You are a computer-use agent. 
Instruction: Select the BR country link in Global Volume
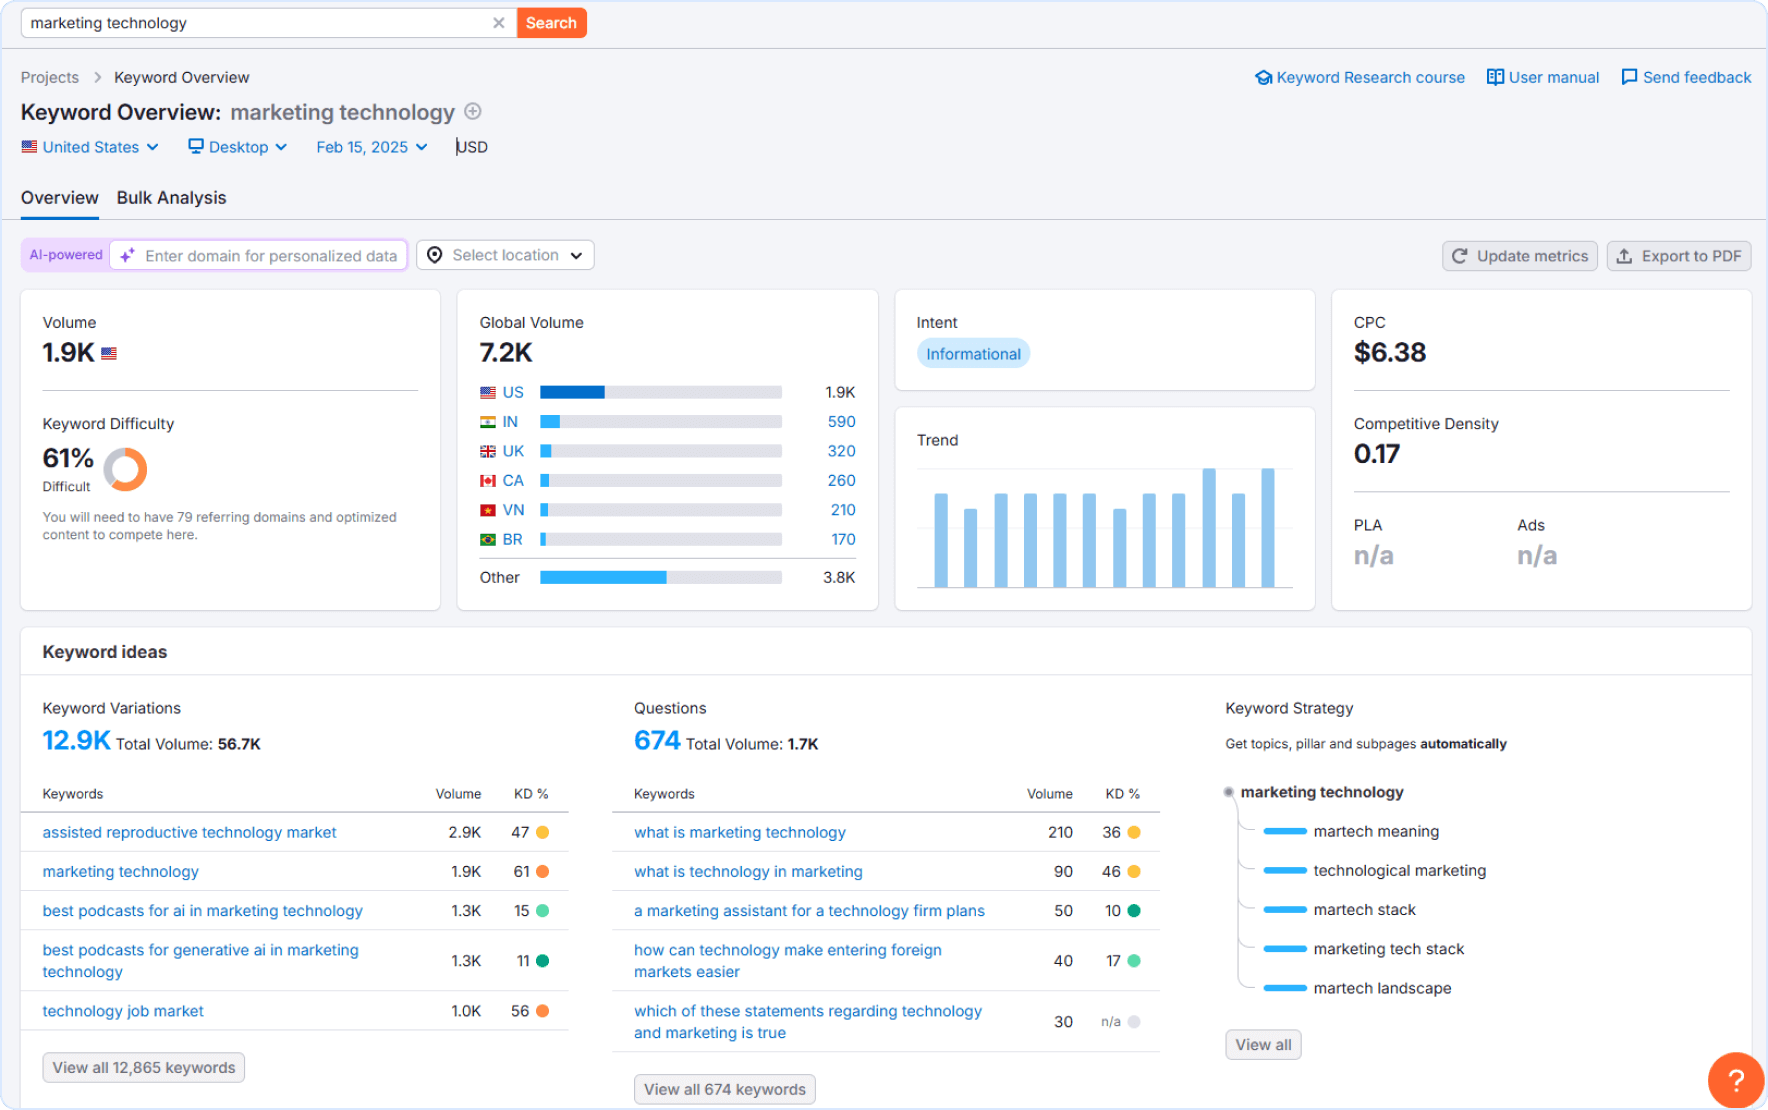click(512, 539)
